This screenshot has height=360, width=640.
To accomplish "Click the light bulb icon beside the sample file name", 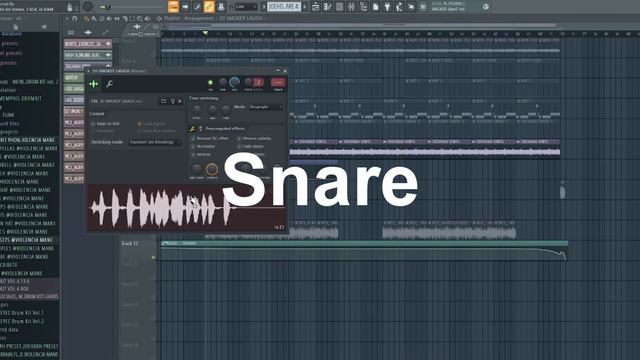I will coord(172,101).
